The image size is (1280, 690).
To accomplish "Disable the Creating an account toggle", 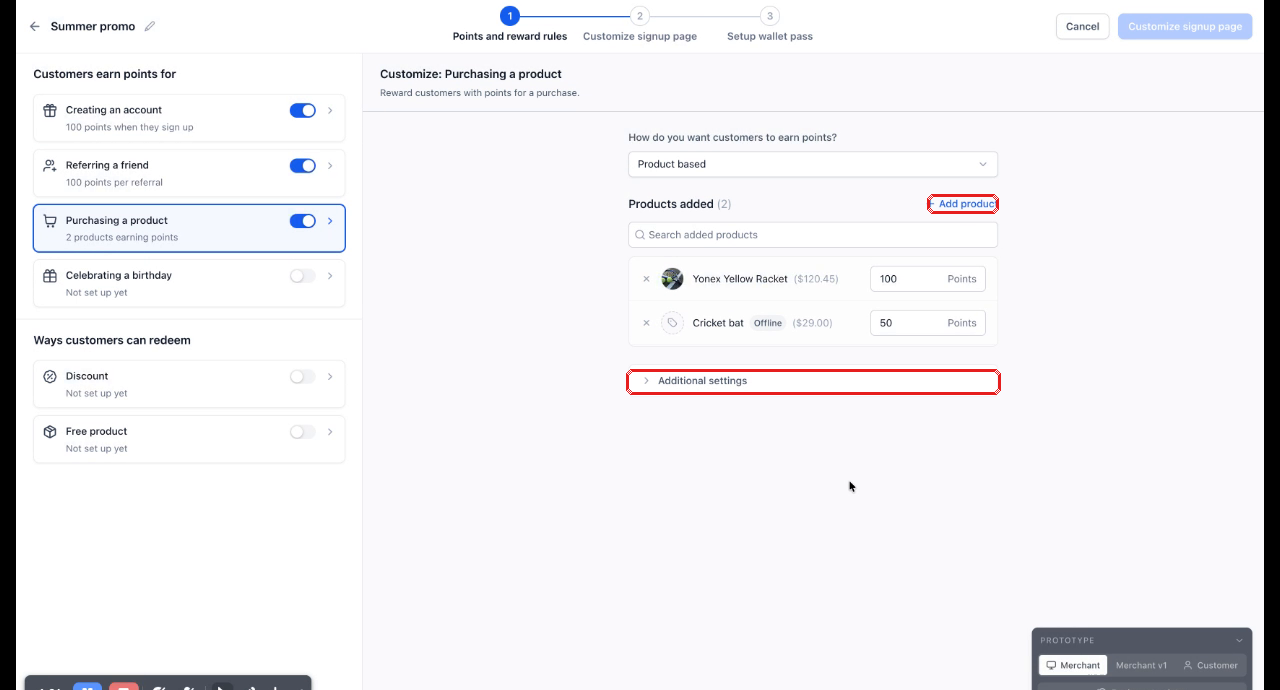I will tap(303, 111).
